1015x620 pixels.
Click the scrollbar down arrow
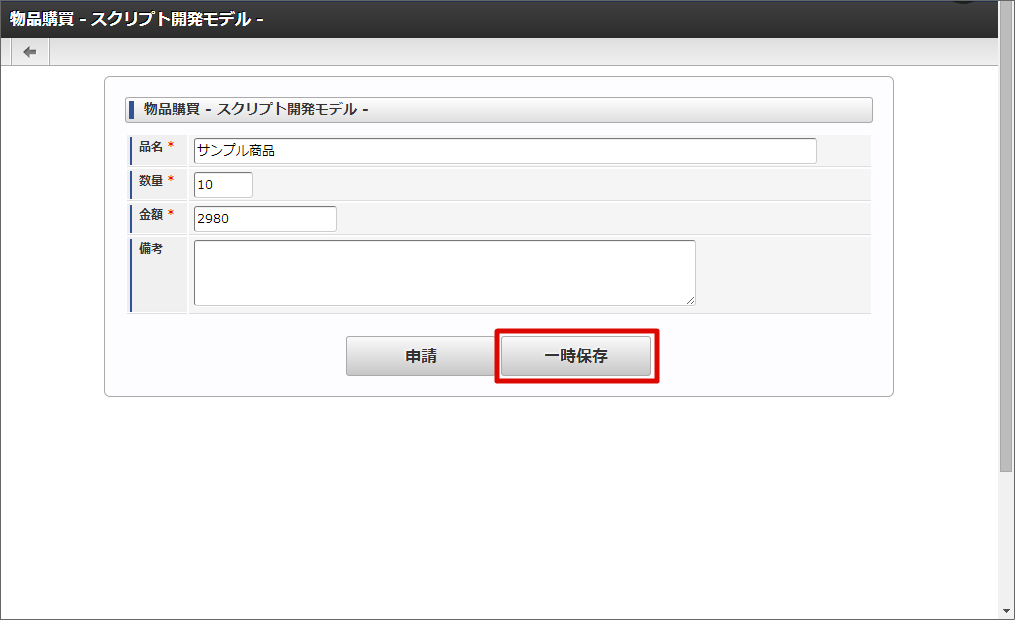[1006, 611]
